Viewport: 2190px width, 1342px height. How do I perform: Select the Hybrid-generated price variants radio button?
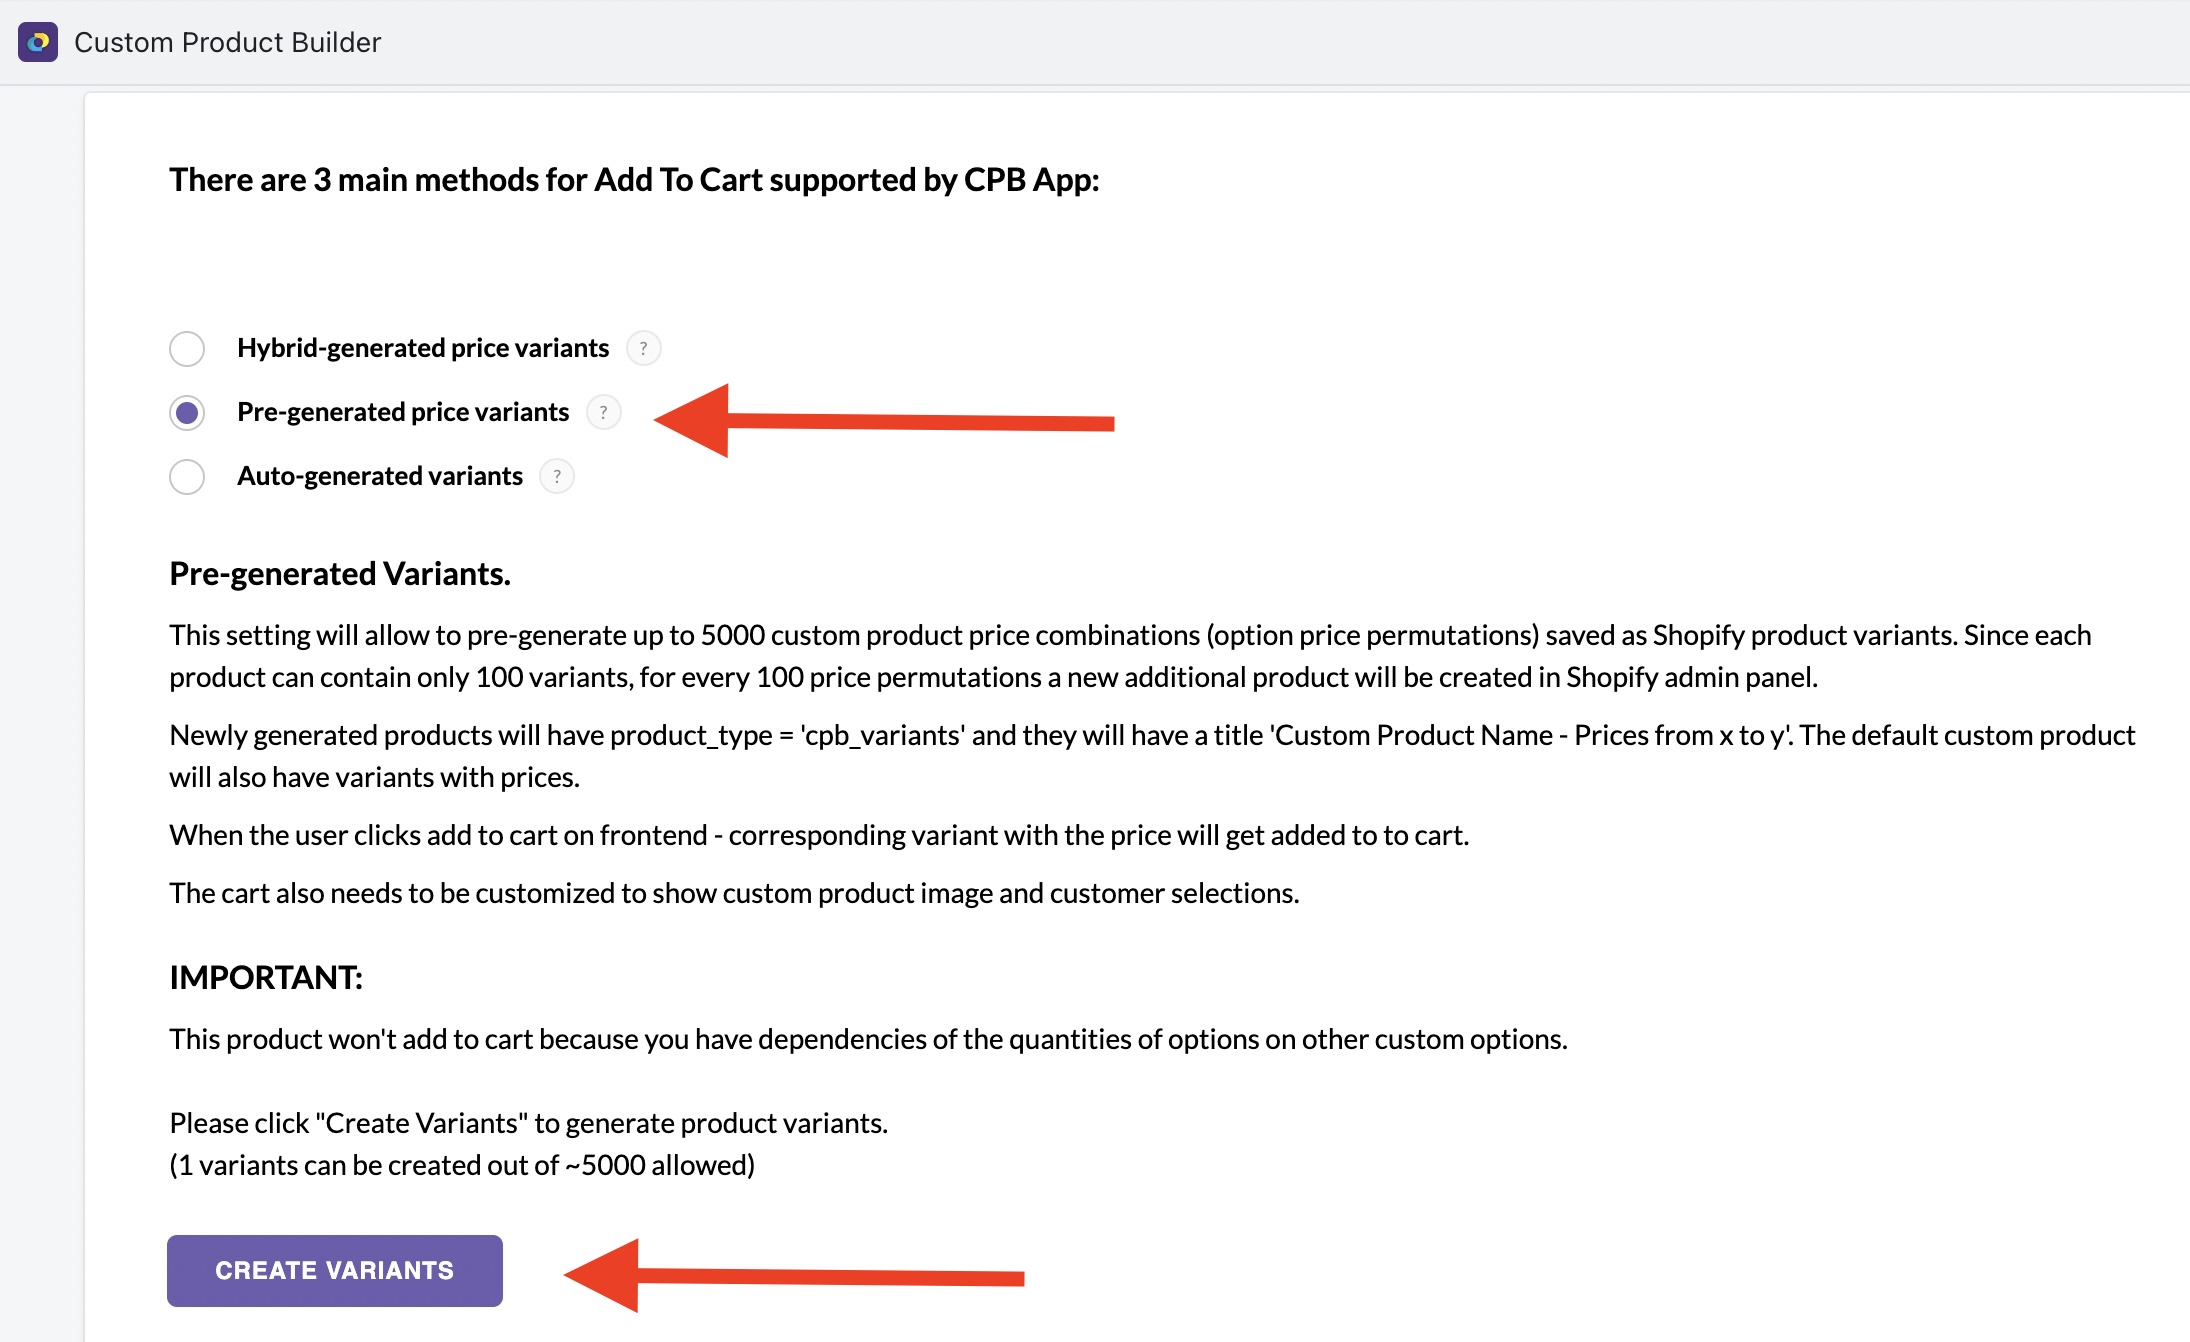(x=187, y=349)
